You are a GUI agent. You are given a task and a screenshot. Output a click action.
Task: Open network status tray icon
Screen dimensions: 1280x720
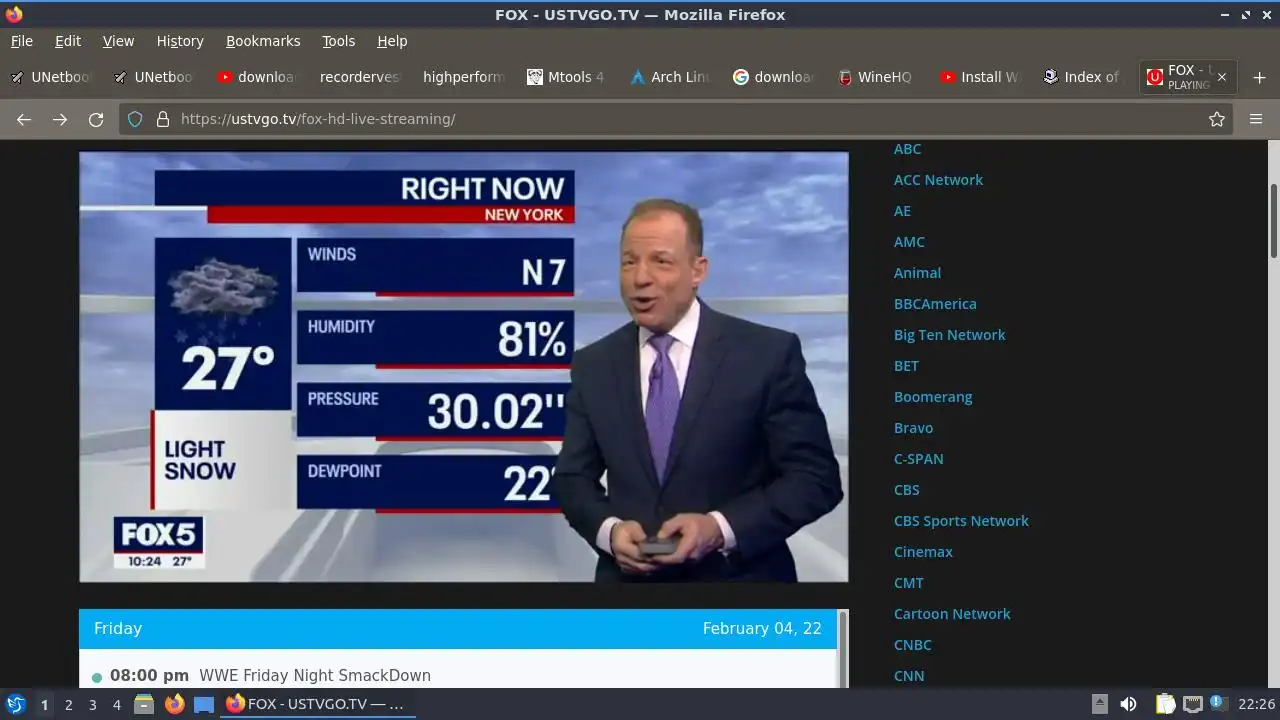point(1192,704)
